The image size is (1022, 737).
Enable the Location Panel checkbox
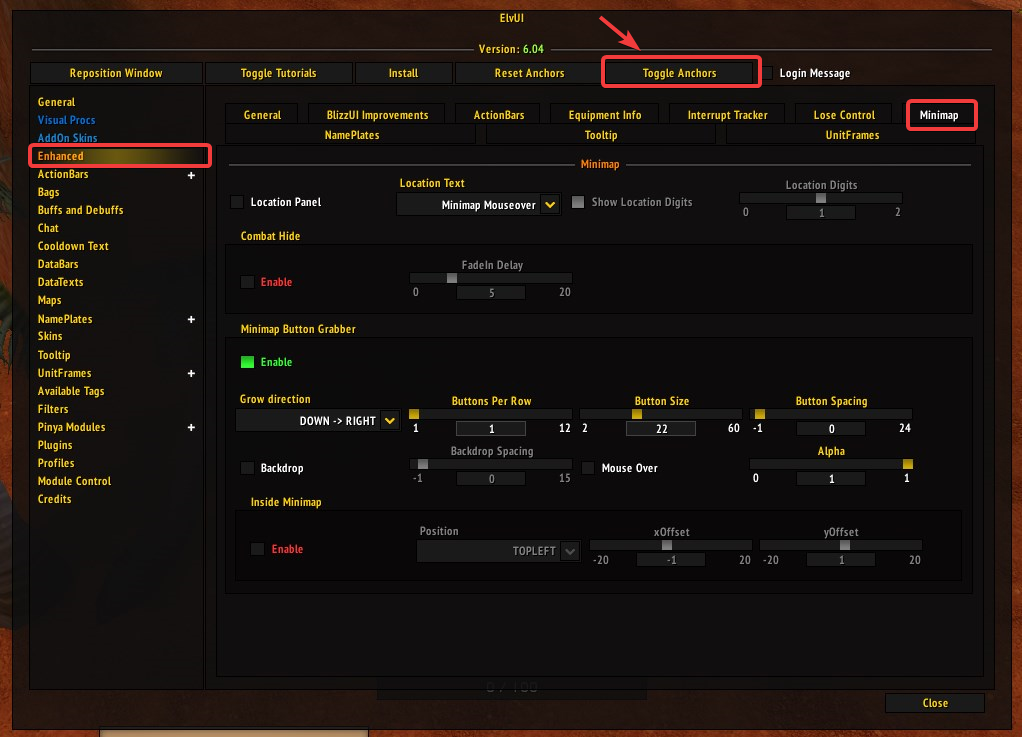(x=237, y=202)
